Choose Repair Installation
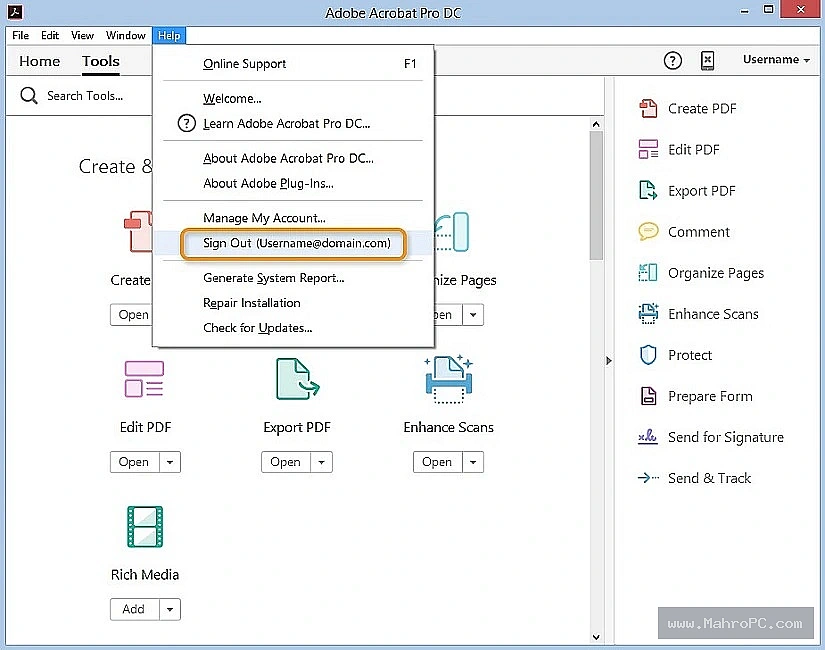The image size is (825, 650). coord(293,303)
